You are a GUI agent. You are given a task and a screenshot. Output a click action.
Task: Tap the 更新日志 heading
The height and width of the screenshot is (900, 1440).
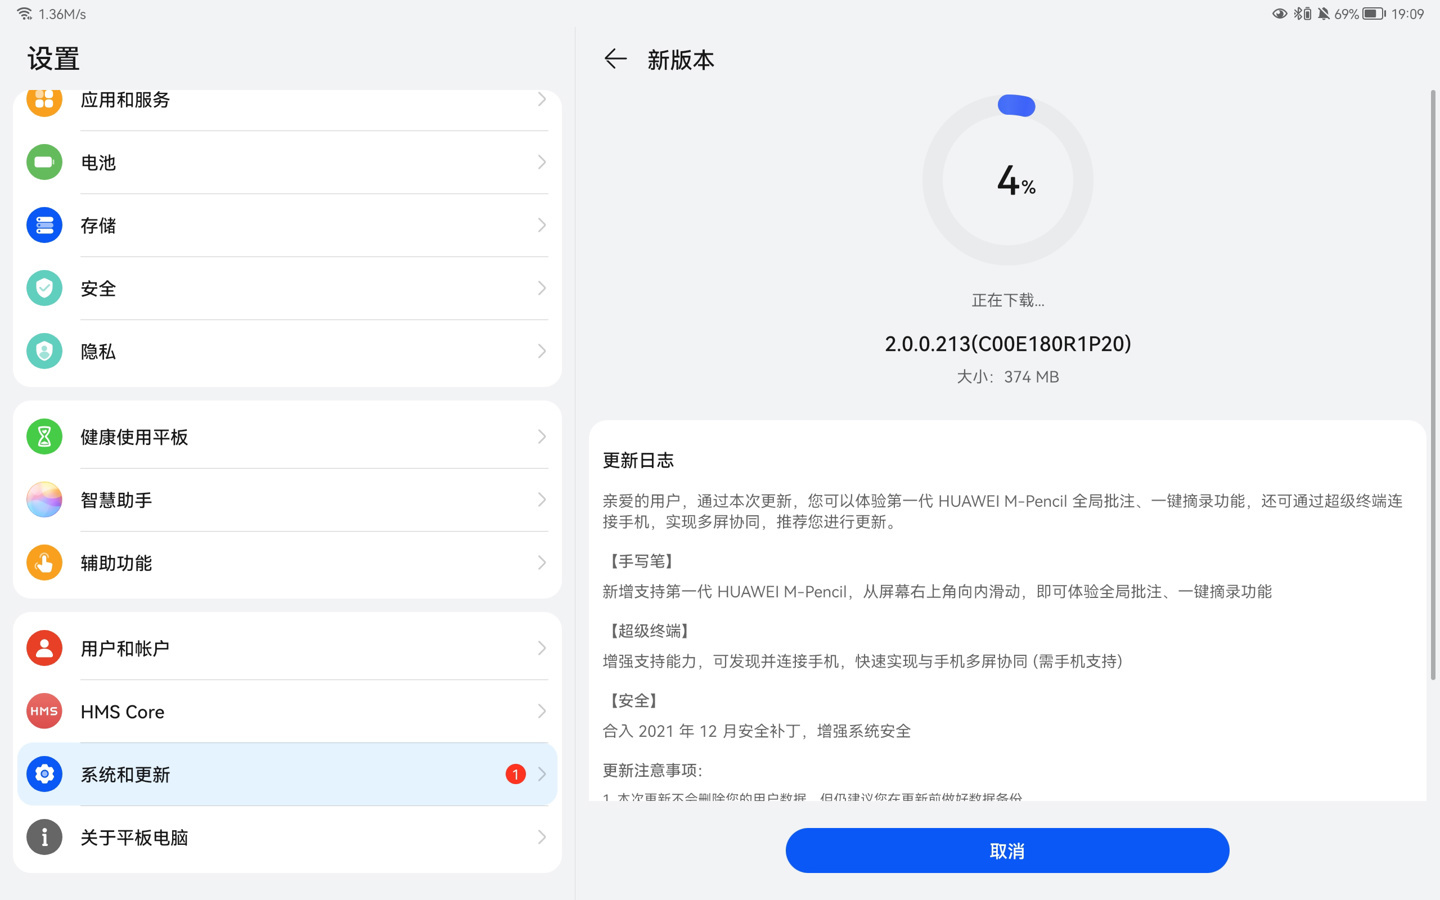pos(638,460)
